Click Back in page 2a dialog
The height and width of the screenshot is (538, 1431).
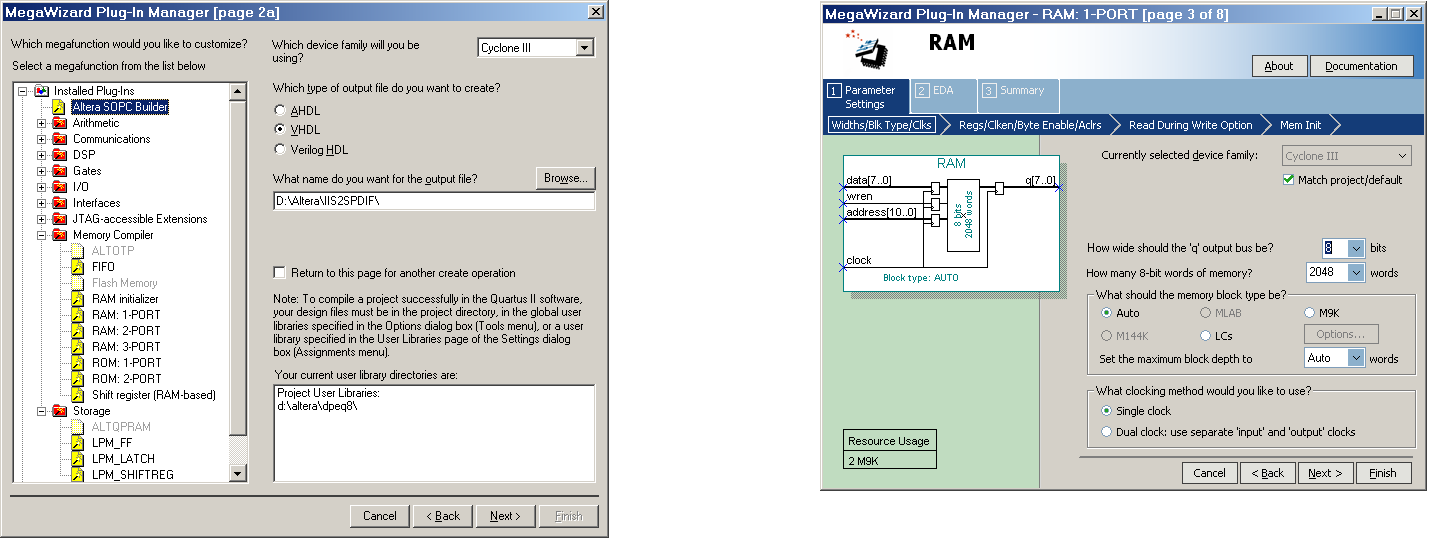[x=442, y=516]
